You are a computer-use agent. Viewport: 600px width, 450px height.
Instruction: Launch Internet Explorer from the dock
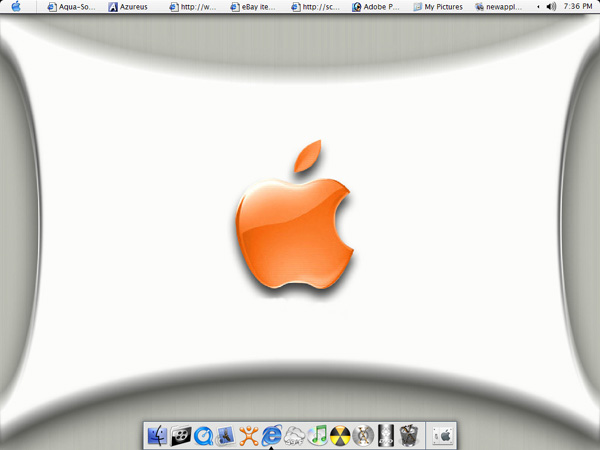point(272,435)
